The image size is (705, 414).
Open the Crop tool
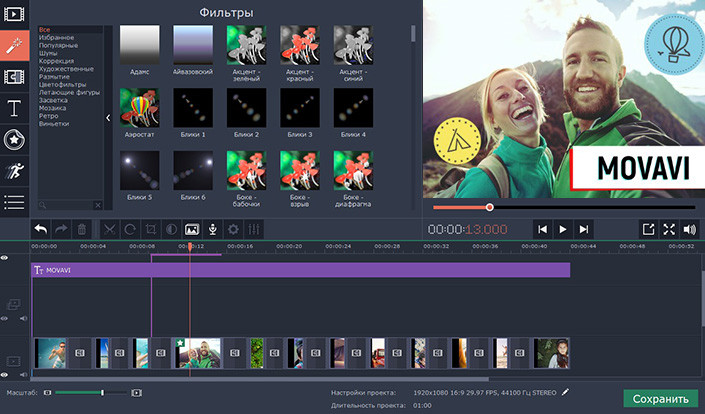tap(151, 229)
